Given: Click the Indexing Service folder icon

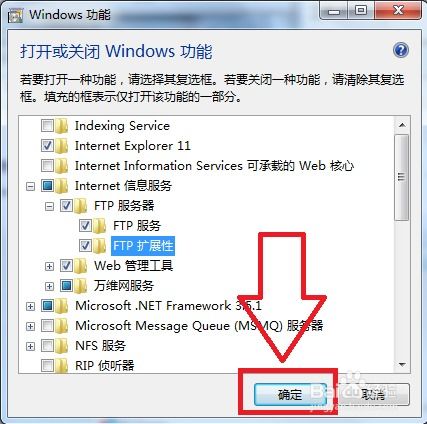Looking at the screenshot, I should click(62, 126).
